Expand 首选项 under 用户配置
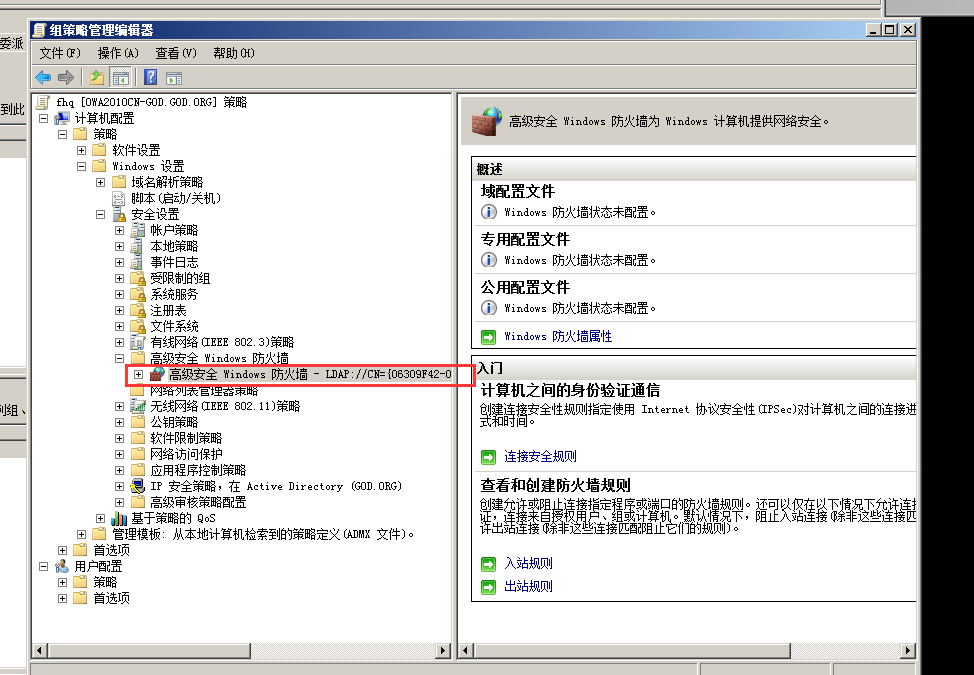The width and height of the screenshot is (974, 675). point(62,599)
